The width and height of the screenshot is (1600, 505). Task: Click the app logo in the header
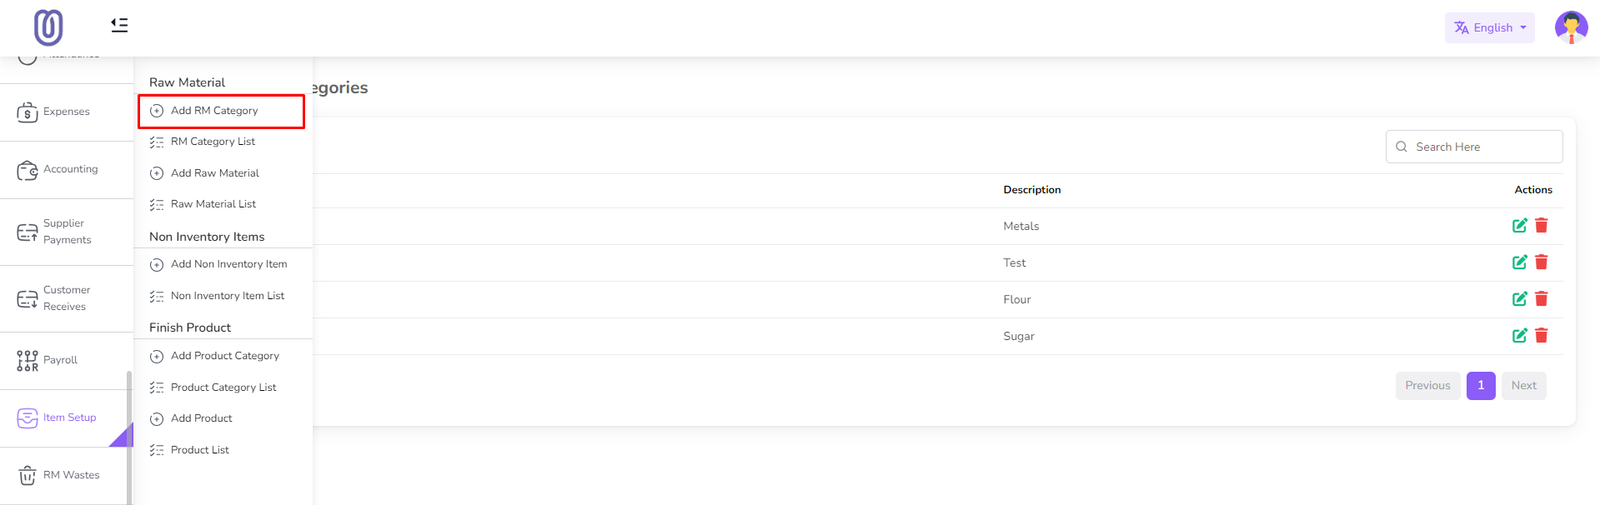pyautogui.click(x=48, y=27)
